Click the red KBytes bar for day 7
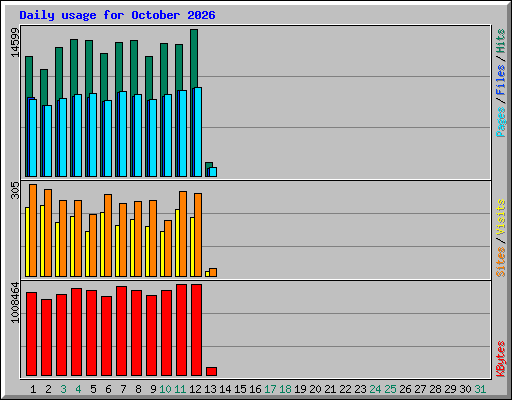512x400 pixels. point(121,331)
